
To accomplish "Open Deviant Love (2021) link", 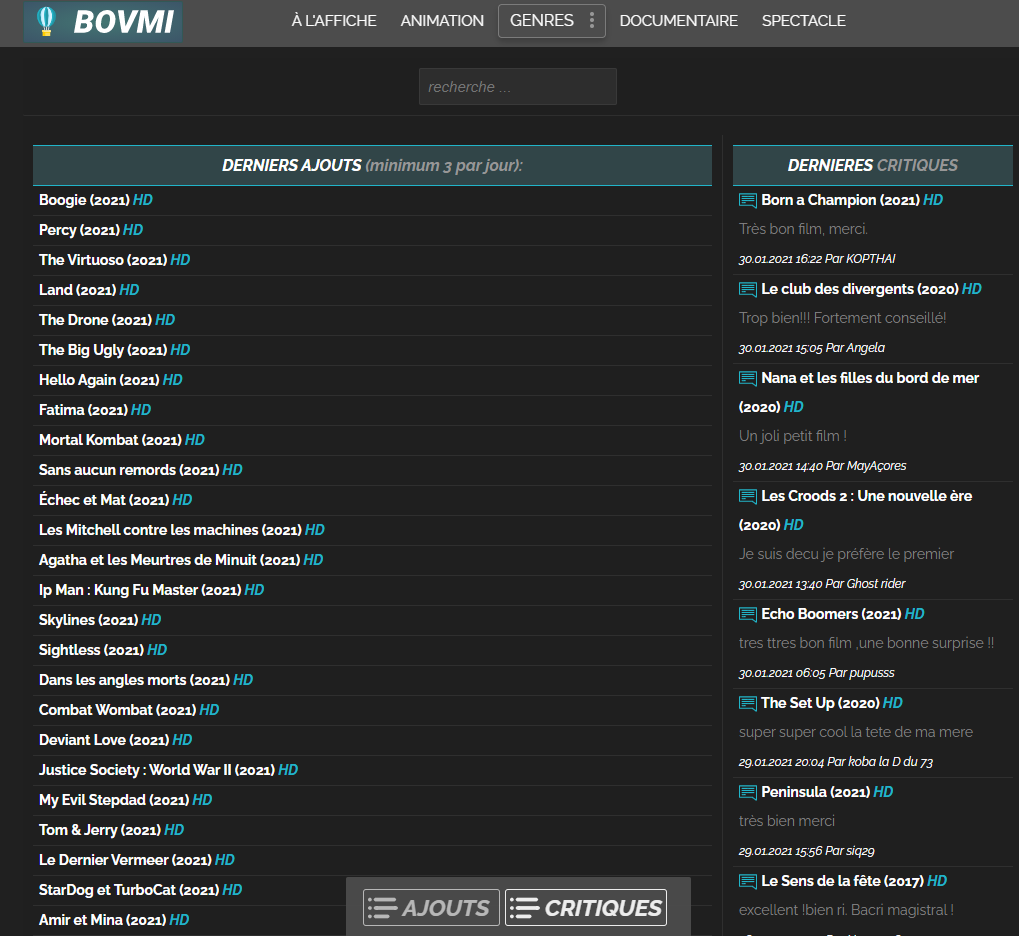I will click(x=116, y=740).
